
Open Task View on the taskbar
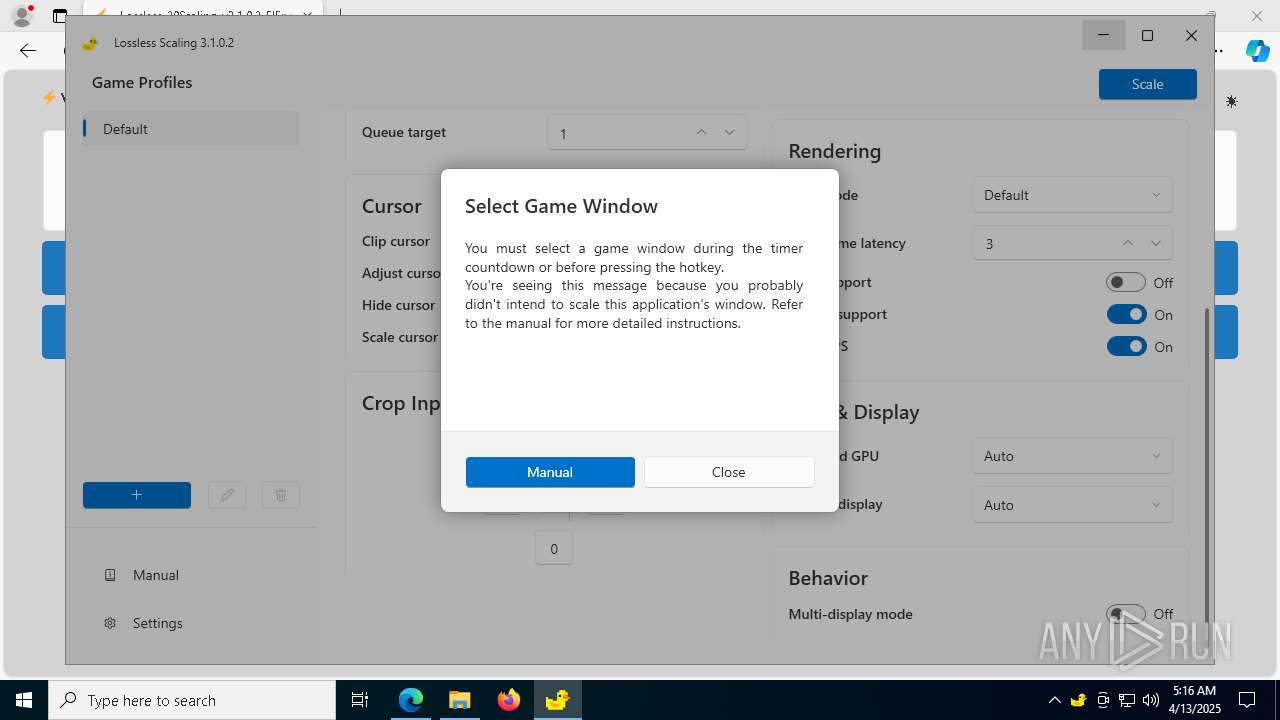coord(360,700)
